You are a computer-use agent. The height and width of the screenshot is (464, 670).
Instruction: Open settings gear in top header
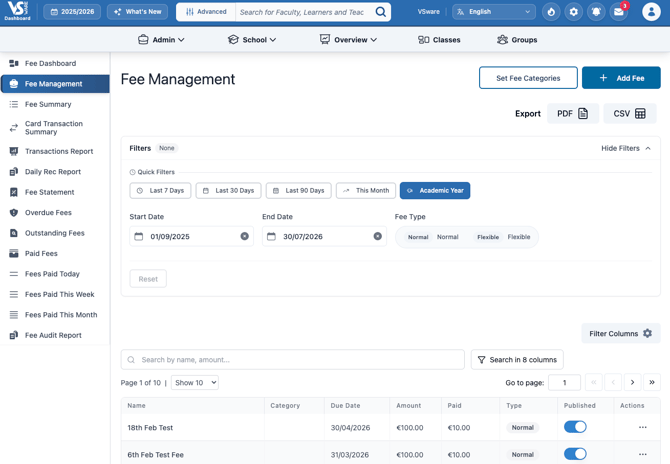click(574, 12)
